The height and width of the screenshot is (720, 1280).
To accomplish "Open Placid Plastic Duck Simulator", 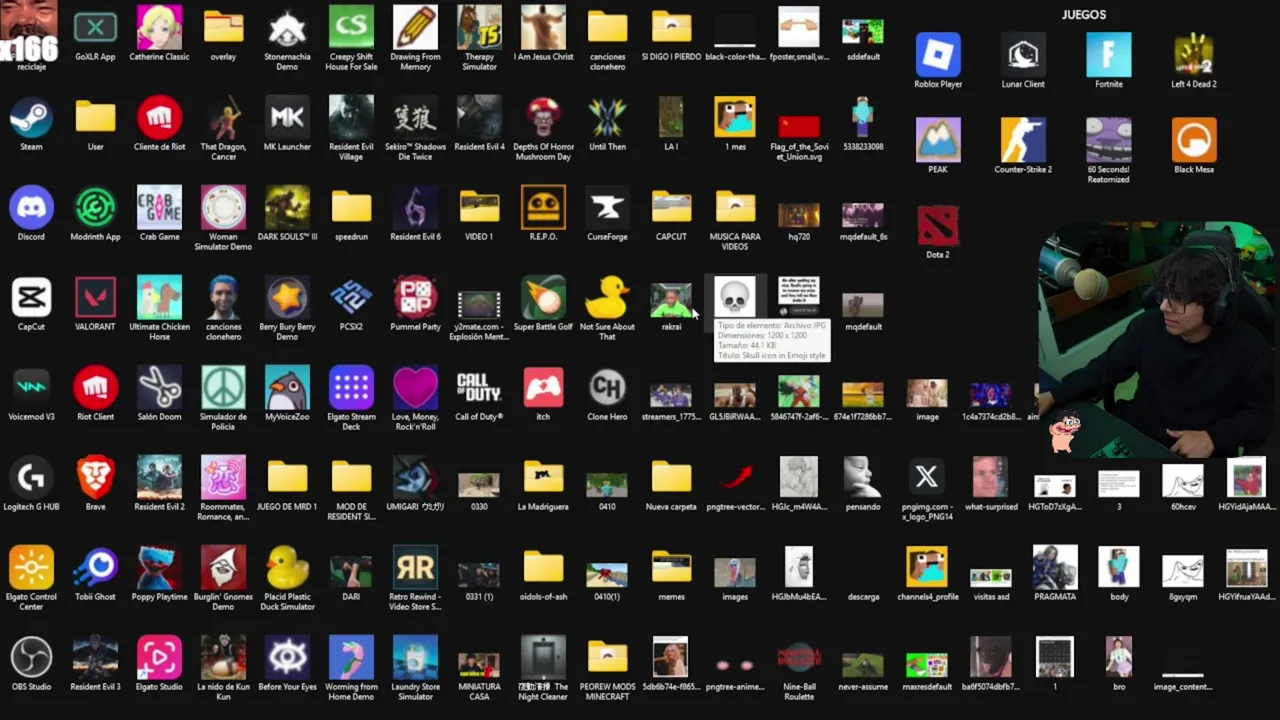I will coord(287,568).
